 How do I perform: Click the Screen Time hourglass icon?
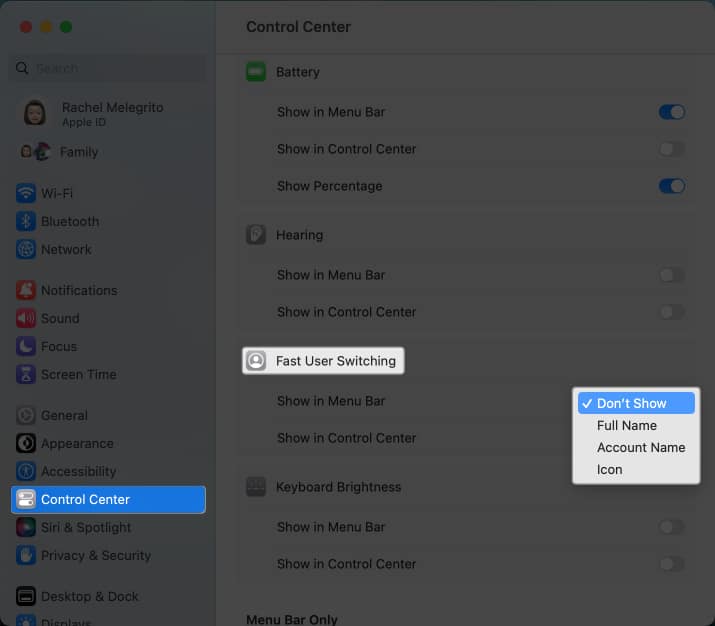[26, 374]
